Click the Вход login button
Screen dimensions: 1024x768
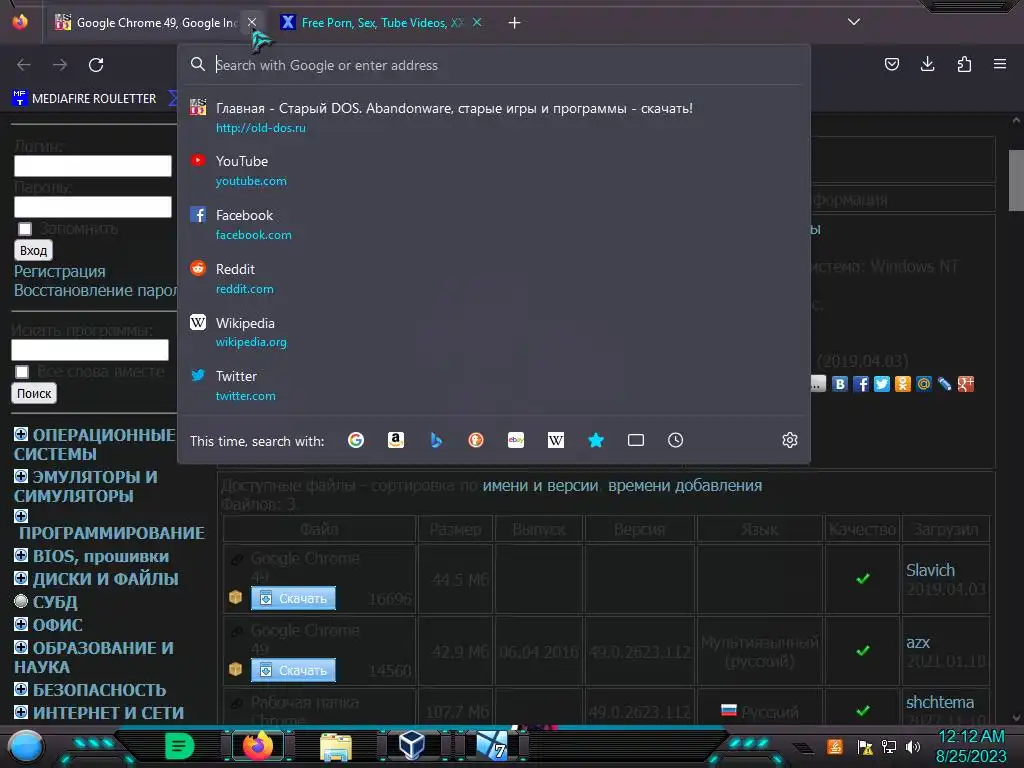click(x=33, y=250)
